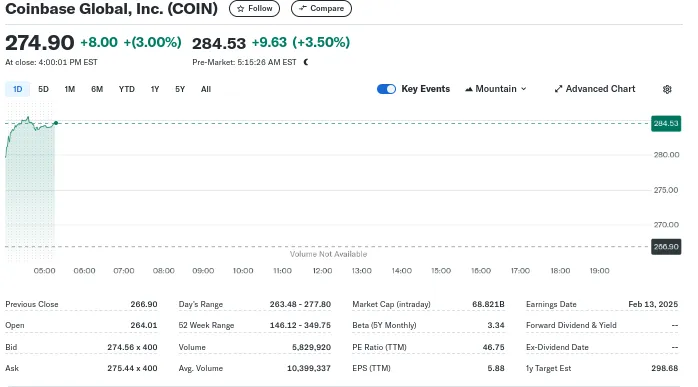Select the YTD time range
Screen dimensions: 698x387
point(126,89)
